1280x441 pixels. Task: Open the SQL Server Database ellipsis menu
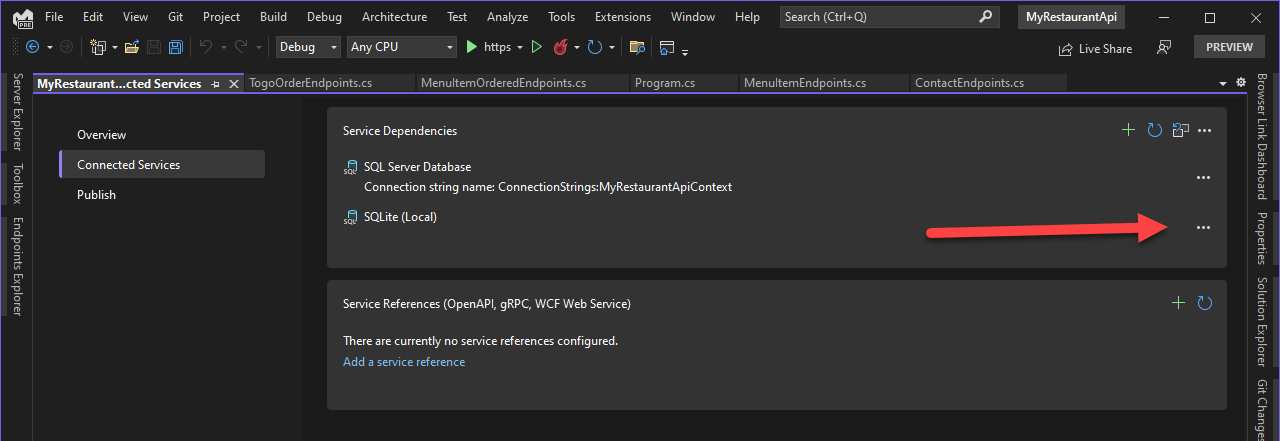1204,177
